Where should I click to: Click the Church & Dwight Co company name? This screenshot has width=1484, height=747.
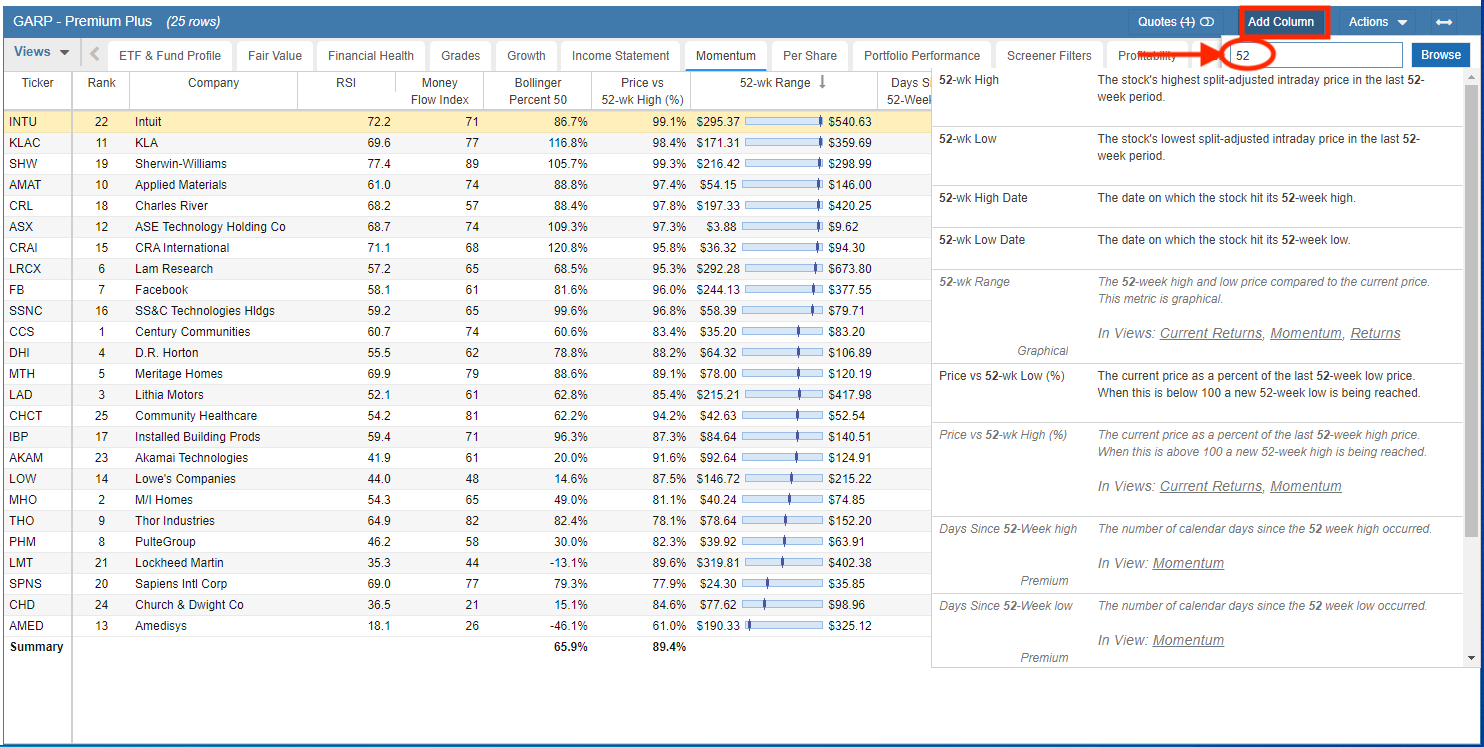click(189, 605)
